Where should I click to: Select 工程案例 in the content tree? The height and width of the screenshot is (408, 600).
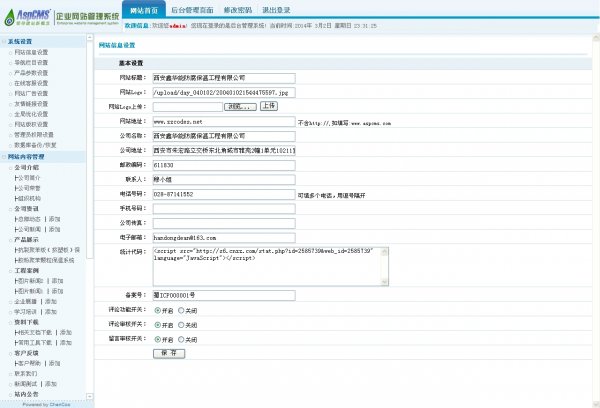[x=26, y=271]
